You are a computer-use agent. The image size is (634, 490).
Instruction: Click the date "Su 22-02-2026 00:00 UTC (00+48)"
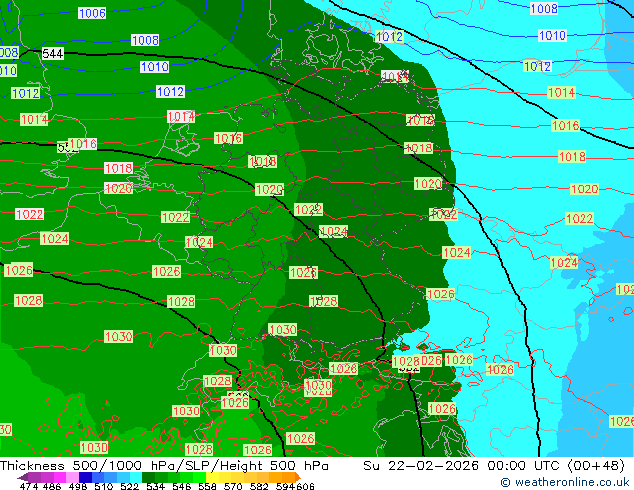coord(494,466)
